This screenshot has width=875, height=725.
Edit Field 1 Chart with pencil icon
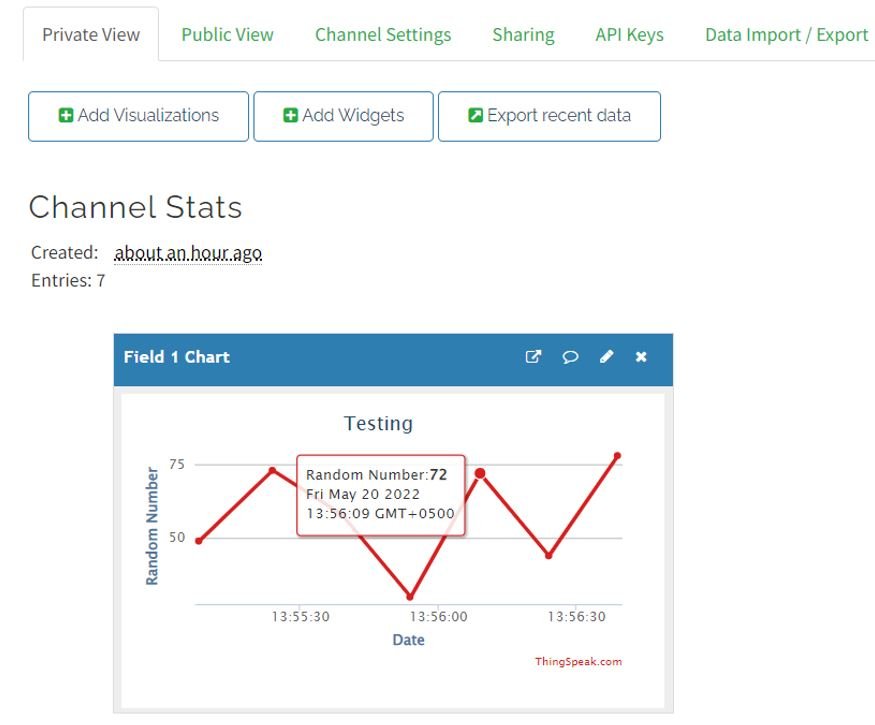click(x=607, y=357)
